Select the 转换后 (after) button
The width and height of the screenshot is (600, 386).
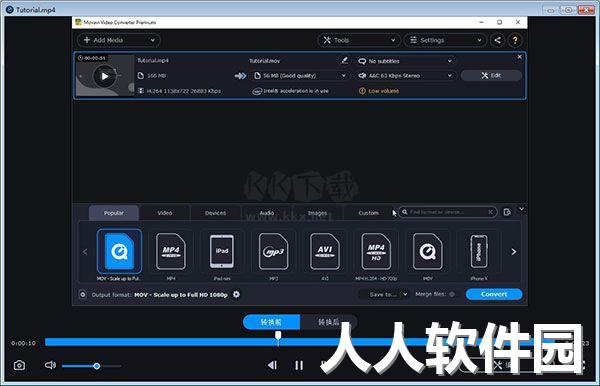pyautogui.click(x=329, y=322)
